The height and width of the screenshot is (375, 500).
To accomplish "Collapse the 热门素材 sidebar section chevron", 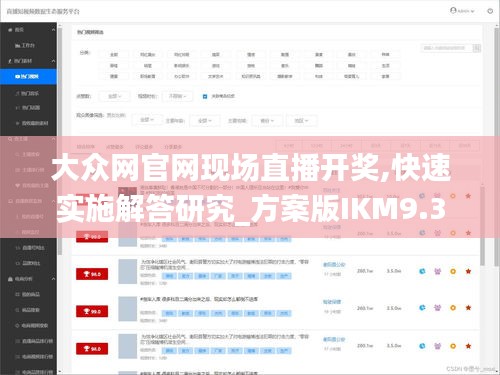I will click(53, 61).
